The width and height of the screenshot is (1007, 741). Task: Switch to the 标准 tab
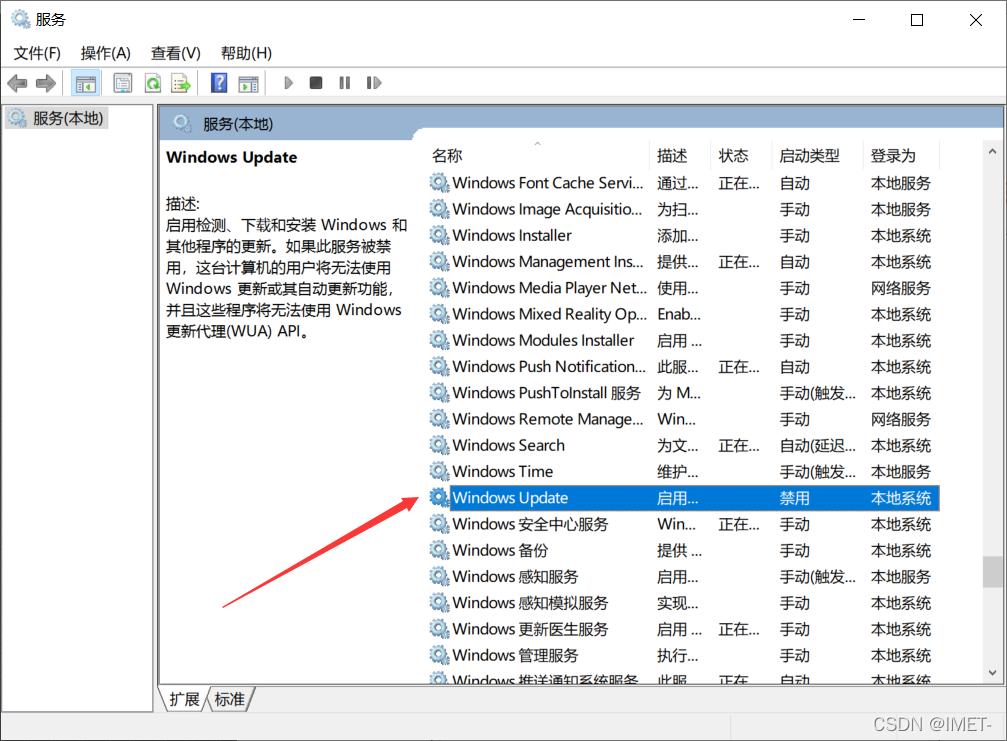[x=230, y=699]
